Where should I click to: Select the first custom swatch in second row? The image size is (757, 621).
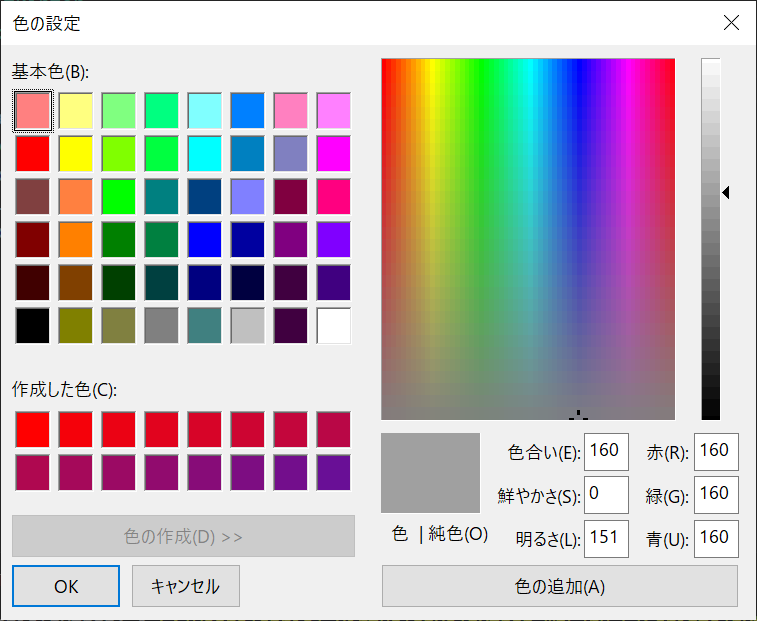[x=32, y=472]
